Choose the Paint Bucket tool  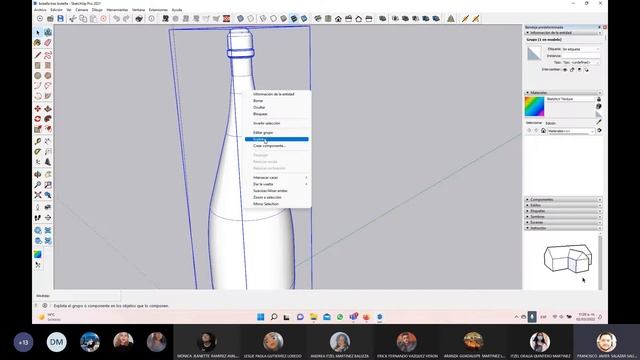(38, 42)
